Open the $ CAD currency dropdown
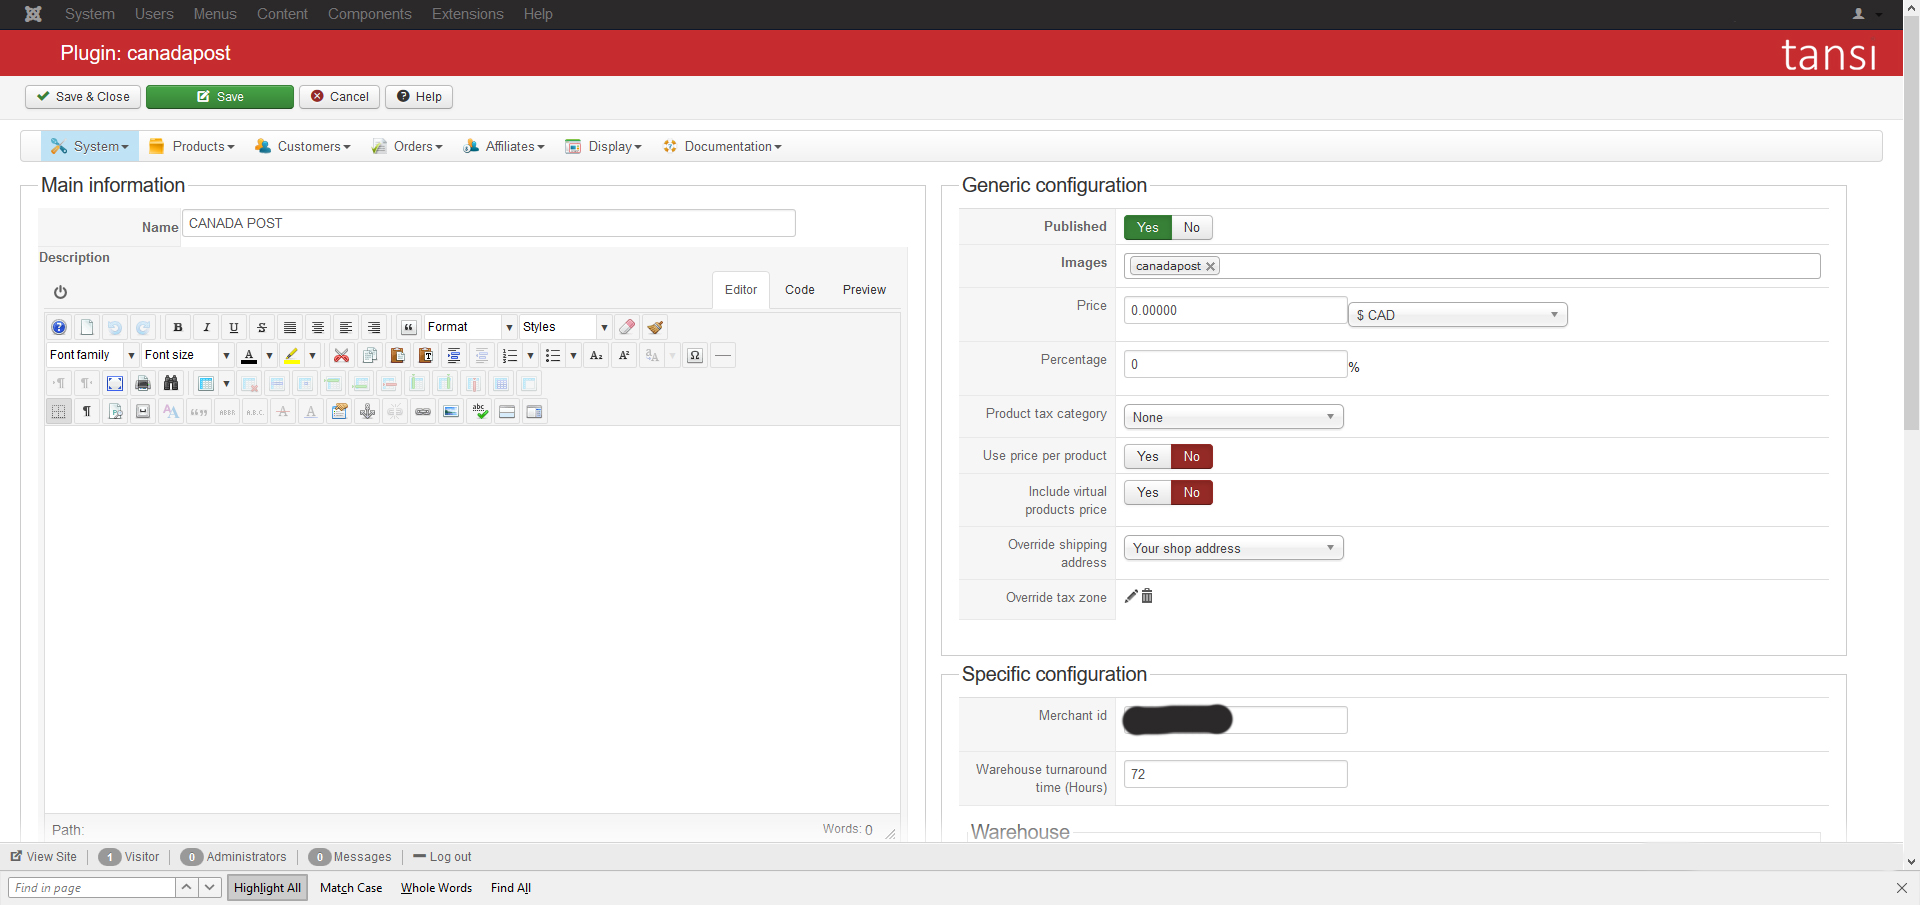Image resolution: width=1920 pixels, height=905 pixels. 1458,315
